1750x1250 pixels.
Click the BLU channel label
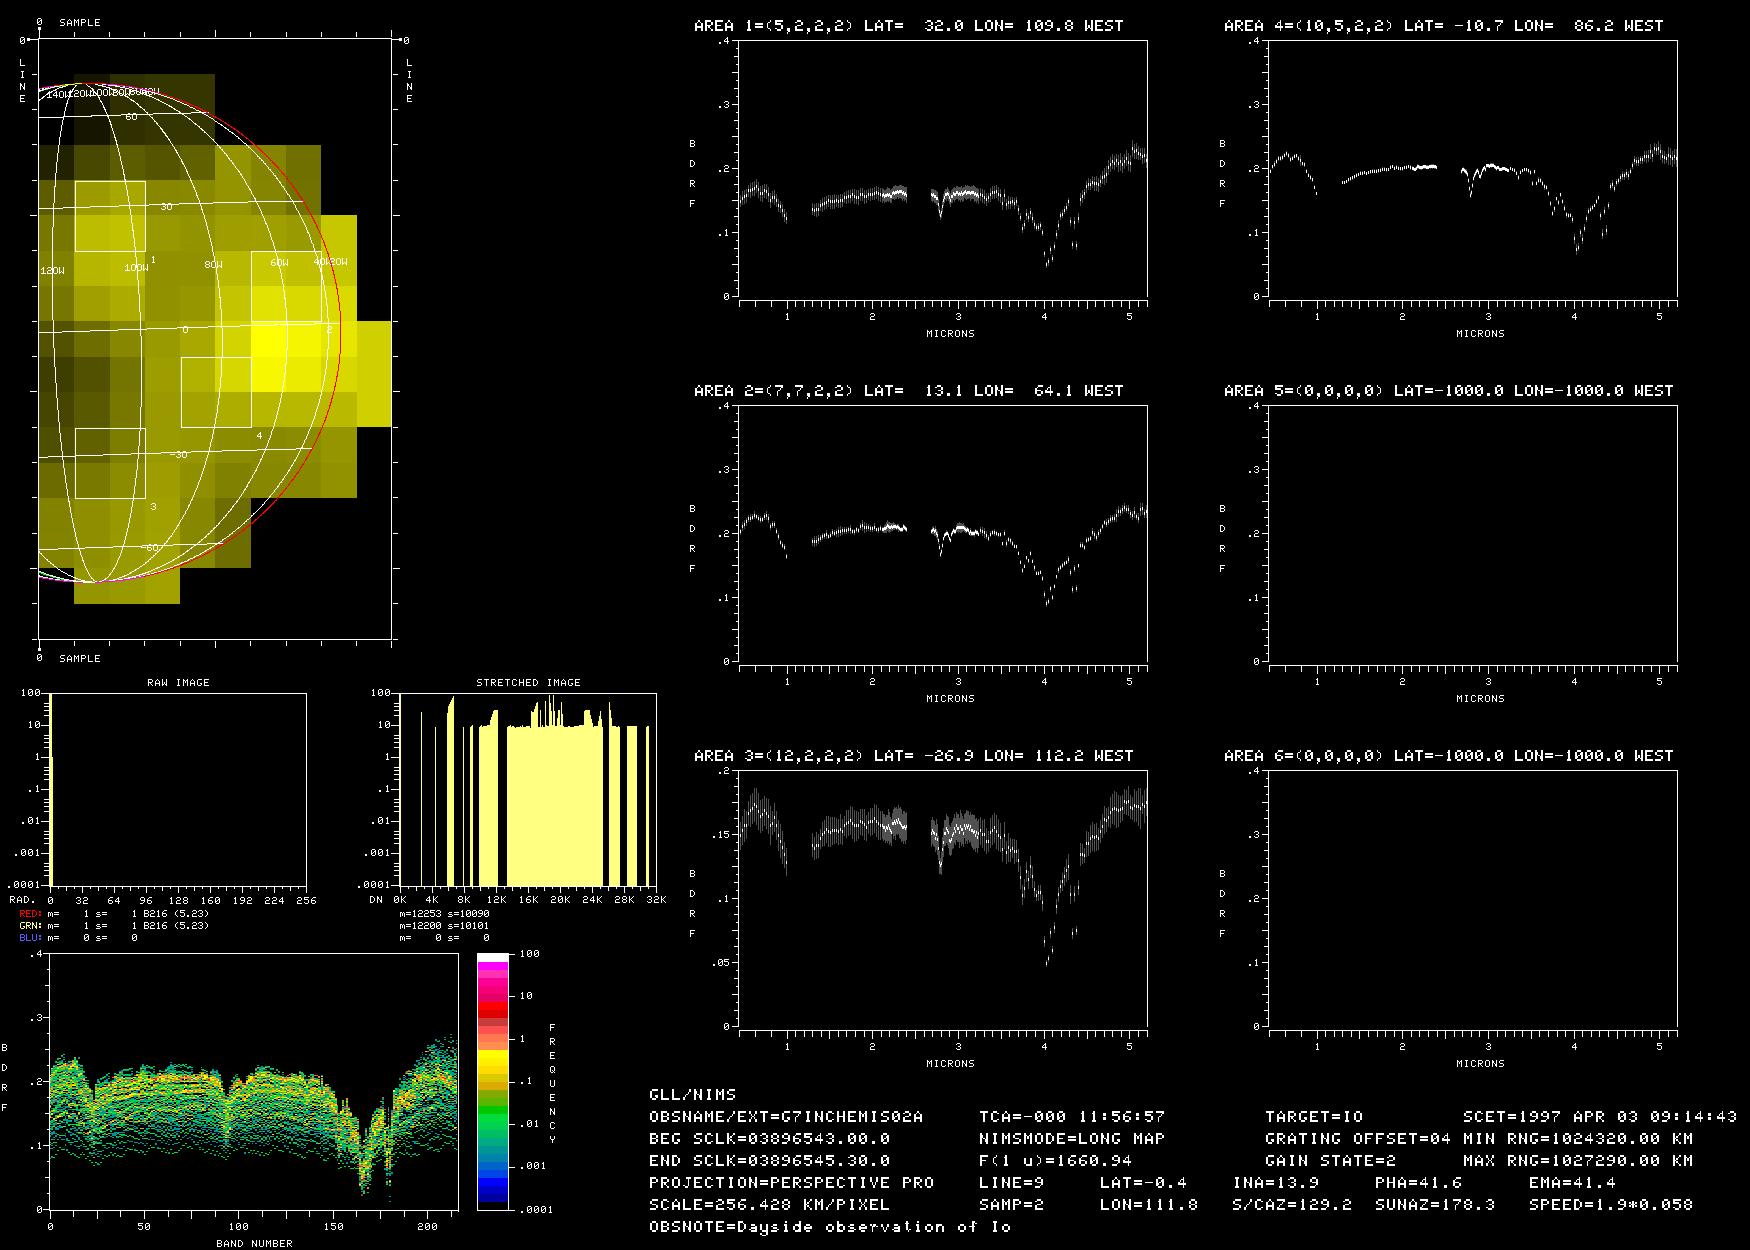31,938
